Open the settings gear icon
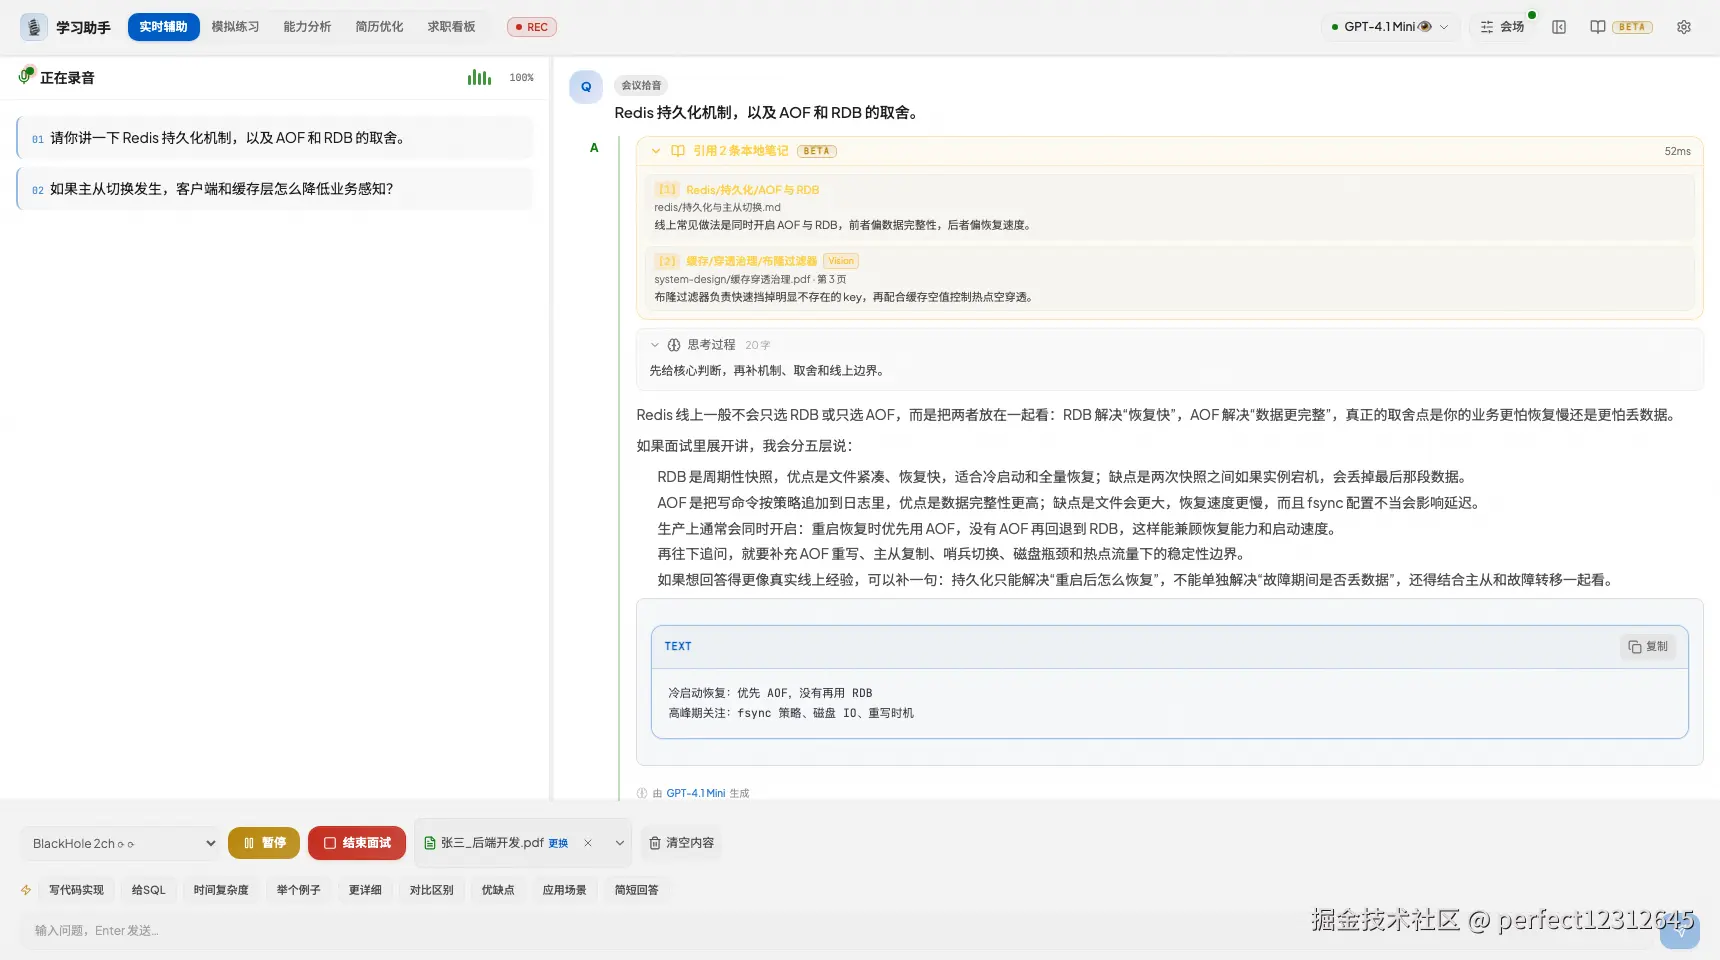 coord(1684,27)
